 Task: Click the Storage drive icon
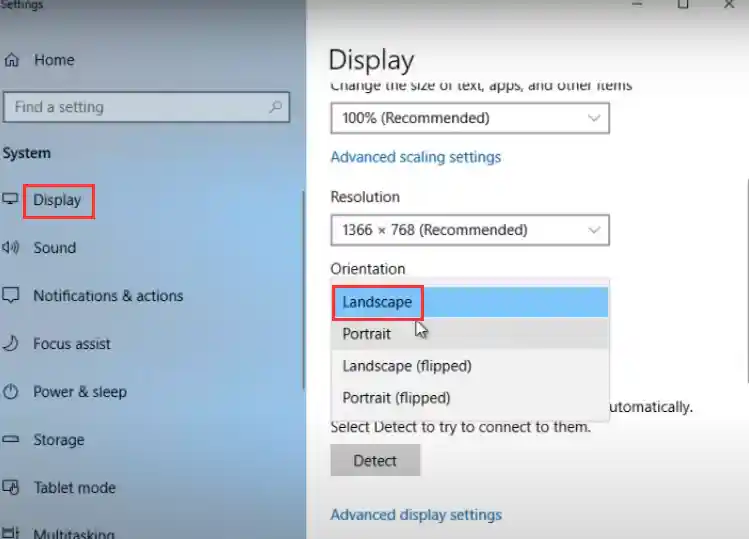point(11,440)
